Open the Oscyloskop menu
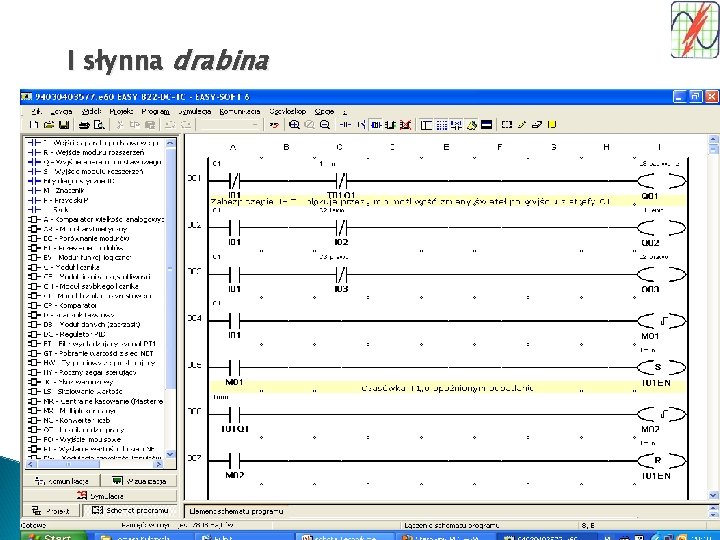This screenshot has height=540, width=720. (287, 111)
